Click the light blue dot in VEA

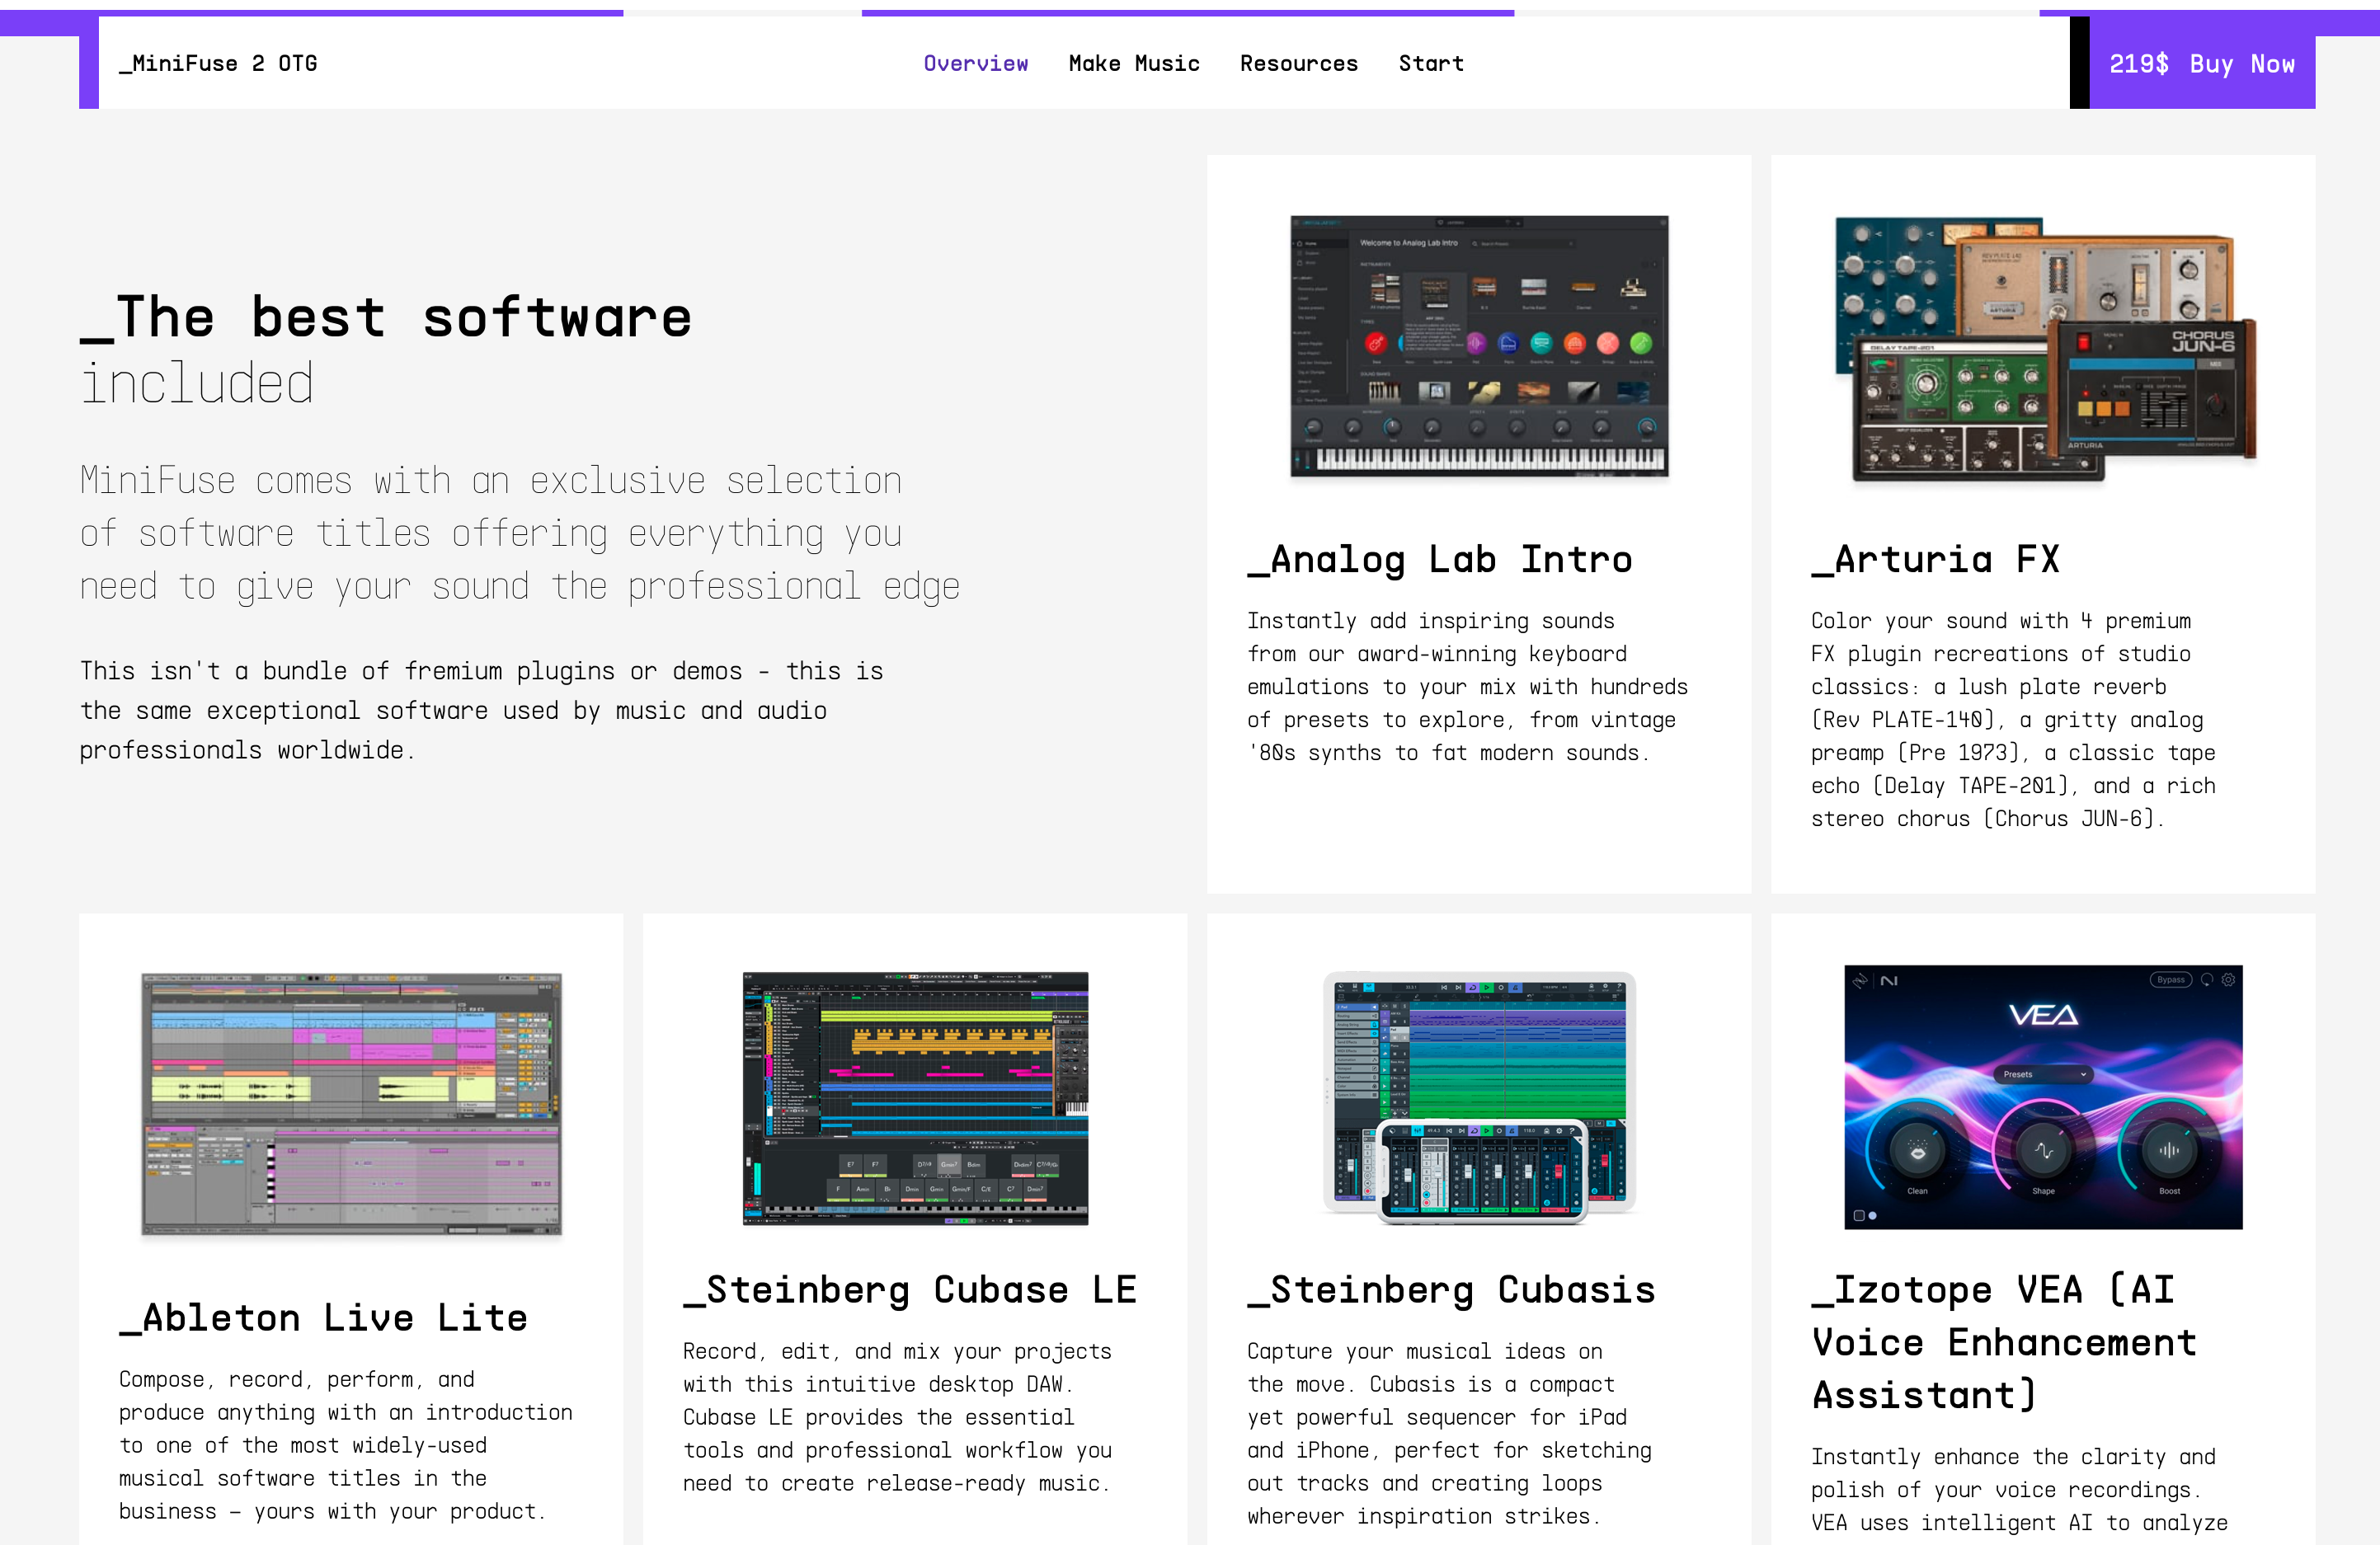click(x=1873, y=1216)
